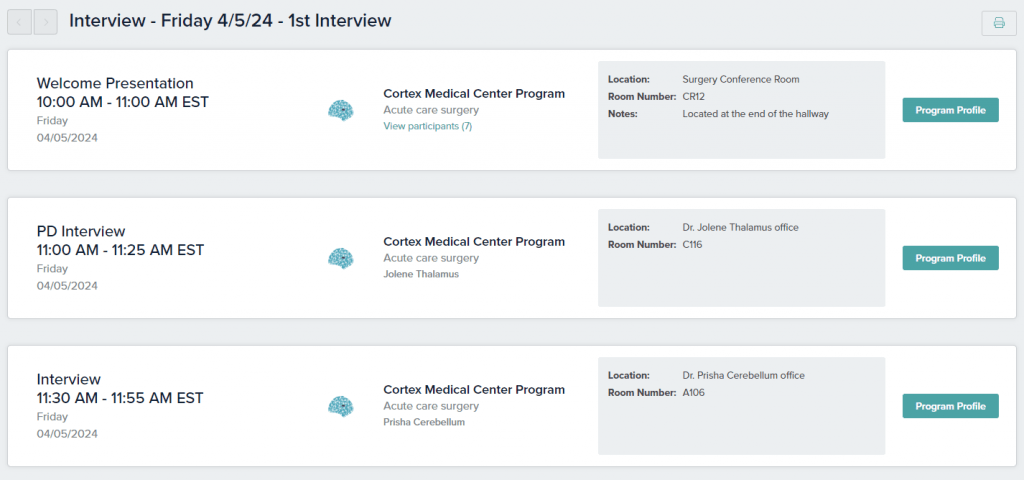Screen dimensions: 1024x480
Task: Click the Dr. Prisha Cerebellum office location
Action: [743, 375]
